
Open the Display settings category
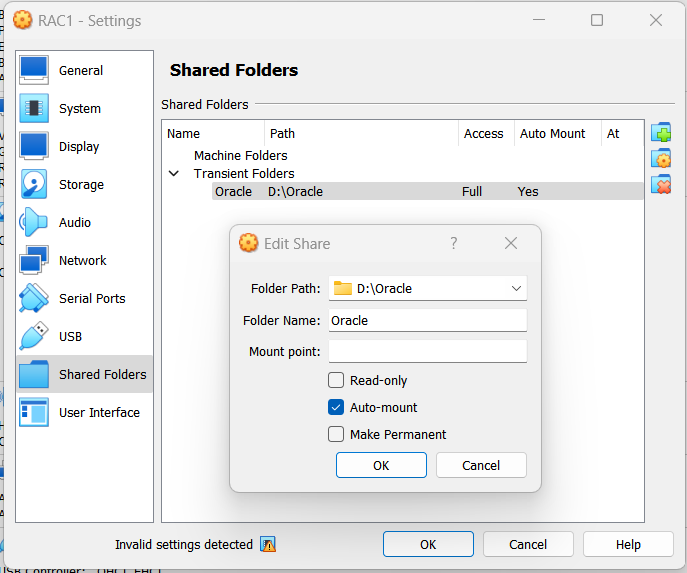point(84,146)
